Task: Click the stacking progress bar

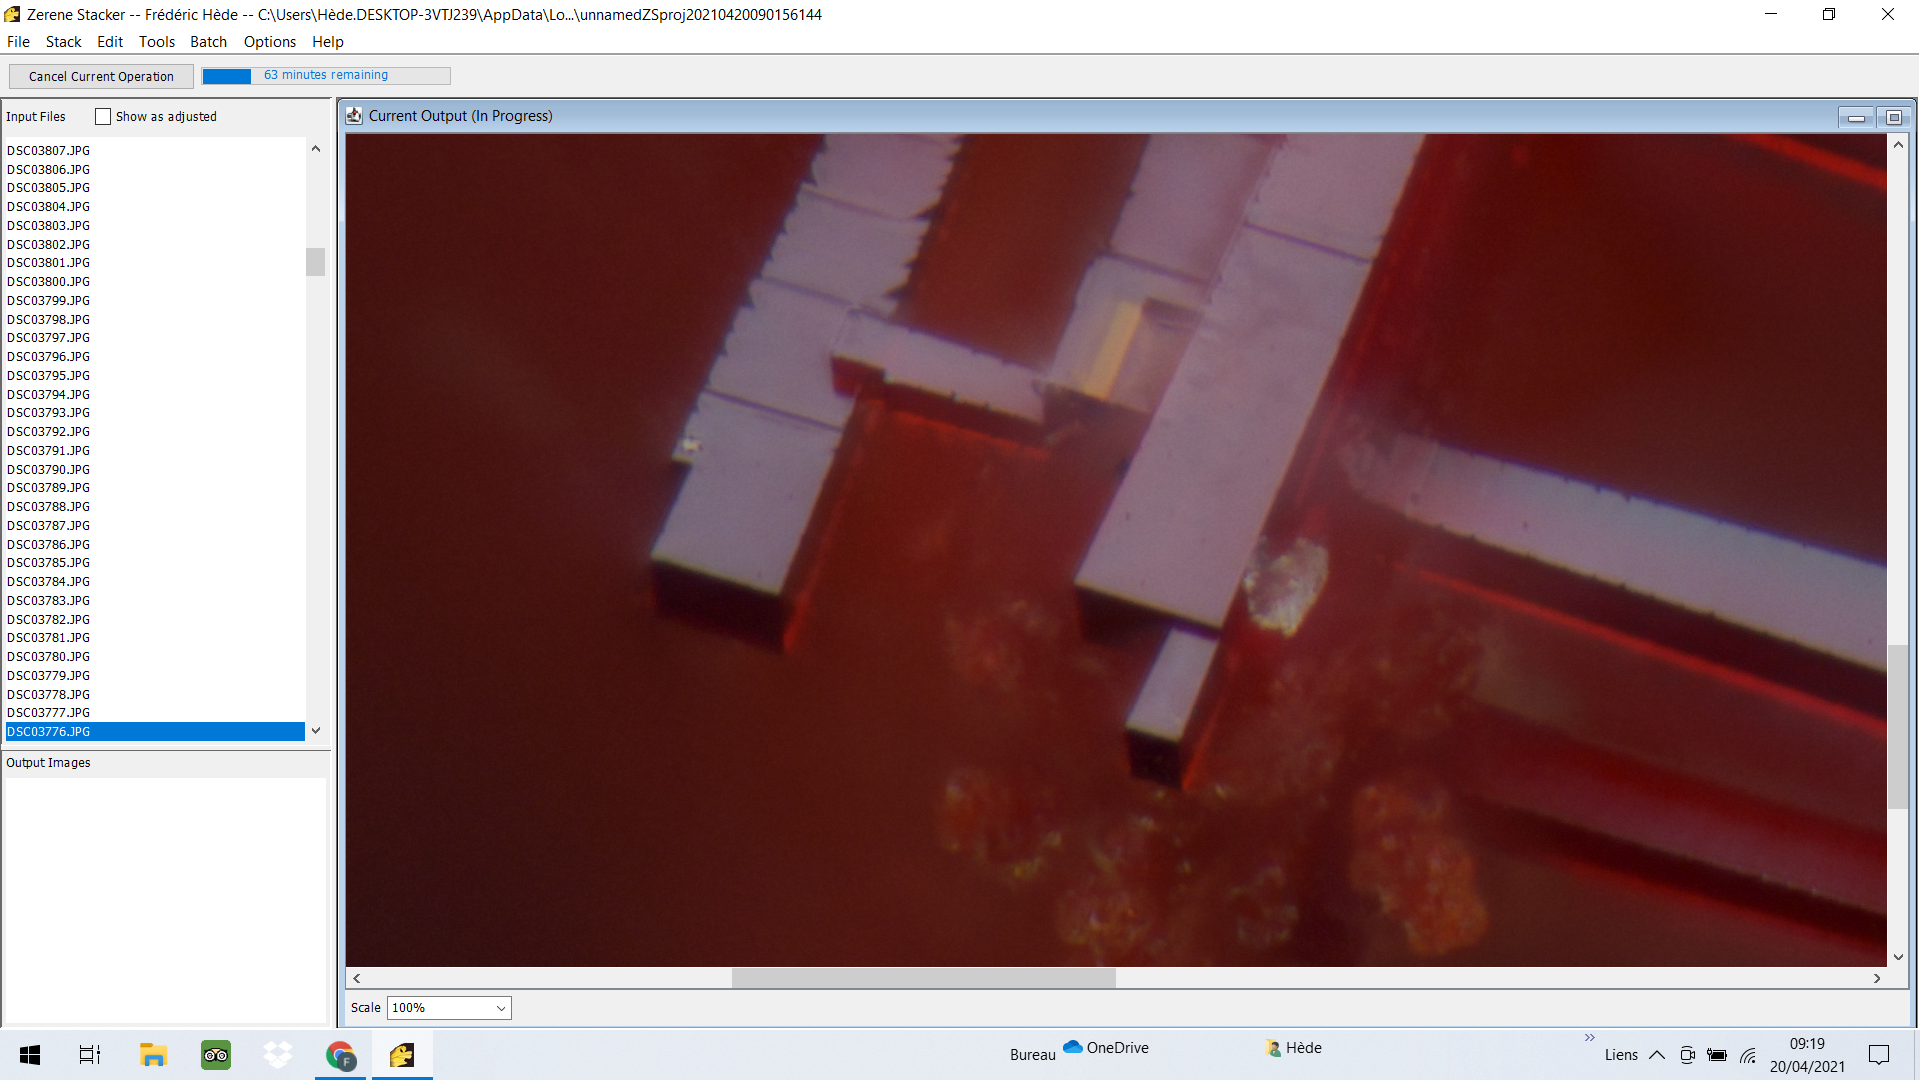Action: [x=326, y=76]
